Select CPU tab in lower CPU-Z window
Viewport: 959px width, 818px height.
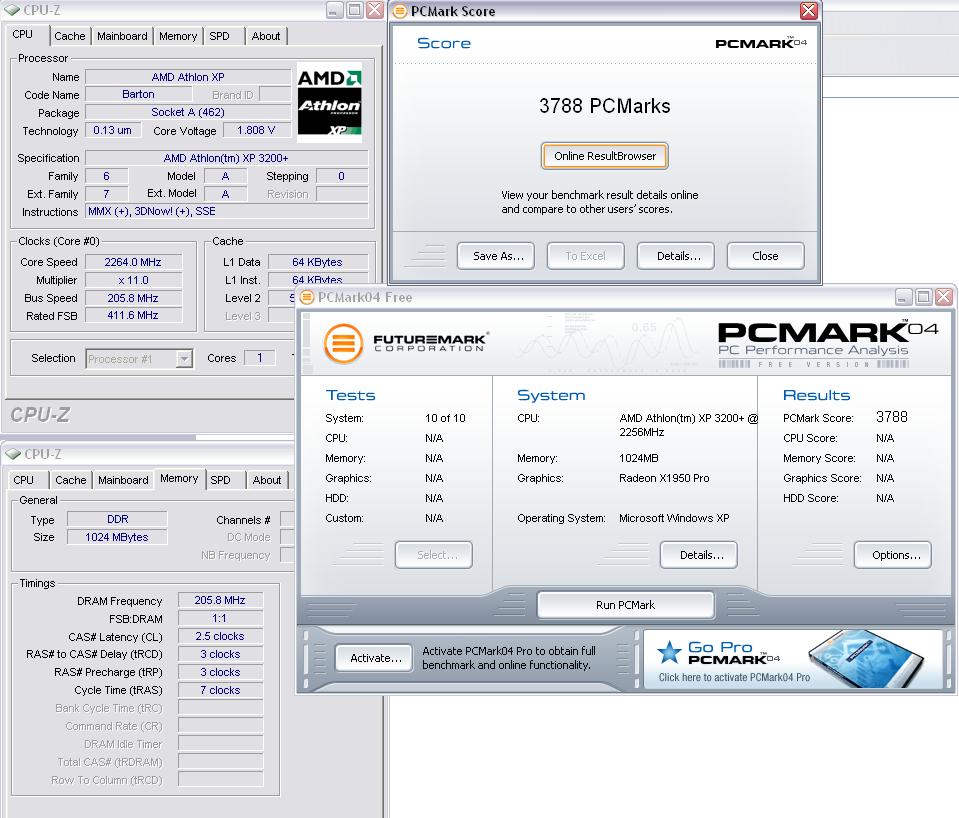24,480
